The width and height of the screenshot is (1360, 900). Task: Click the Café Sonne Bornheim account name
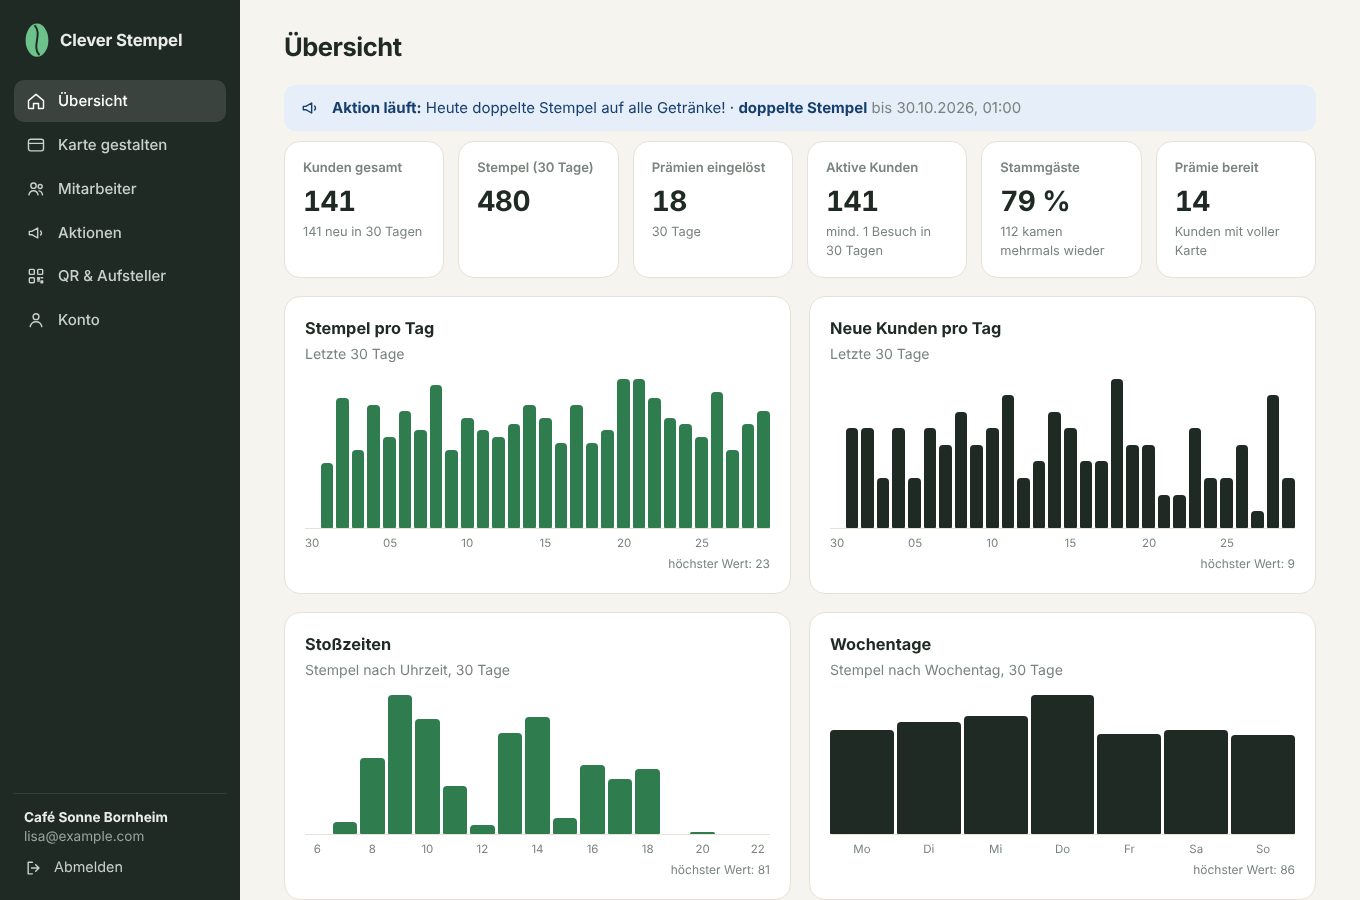coord(96,817)
